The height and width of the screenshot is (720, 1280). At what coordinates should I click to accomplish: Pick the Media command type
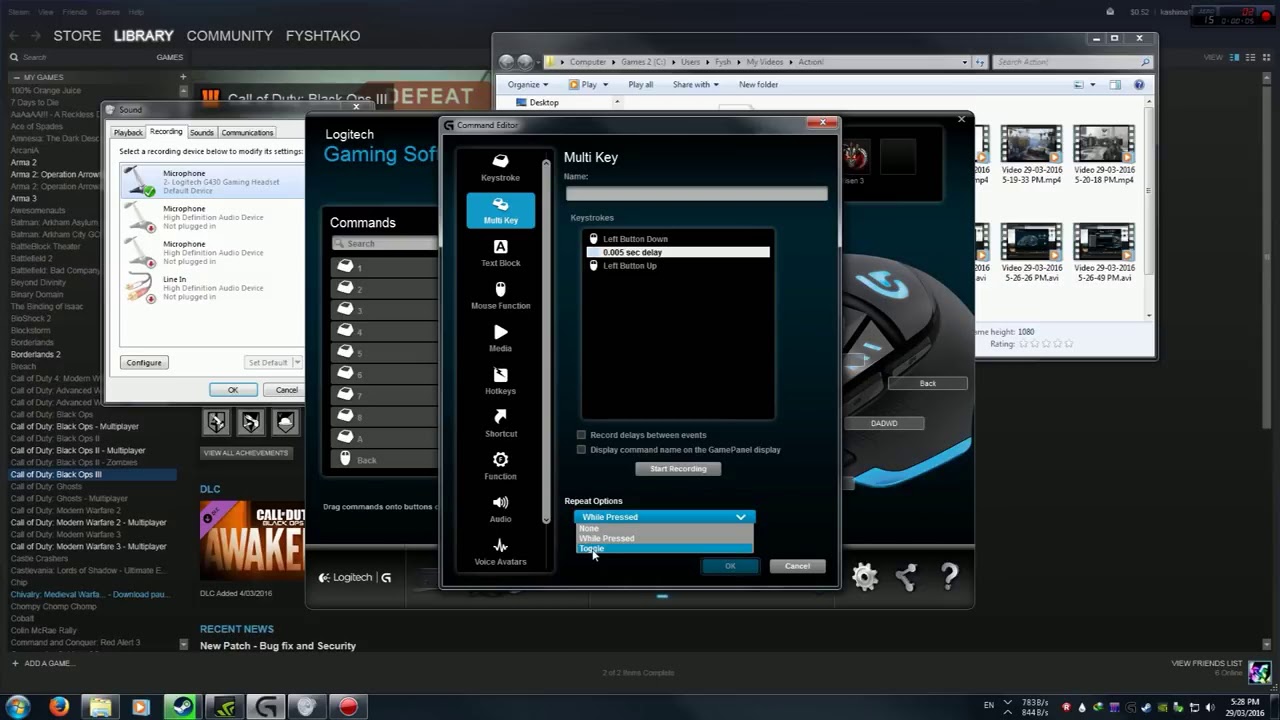500,338
